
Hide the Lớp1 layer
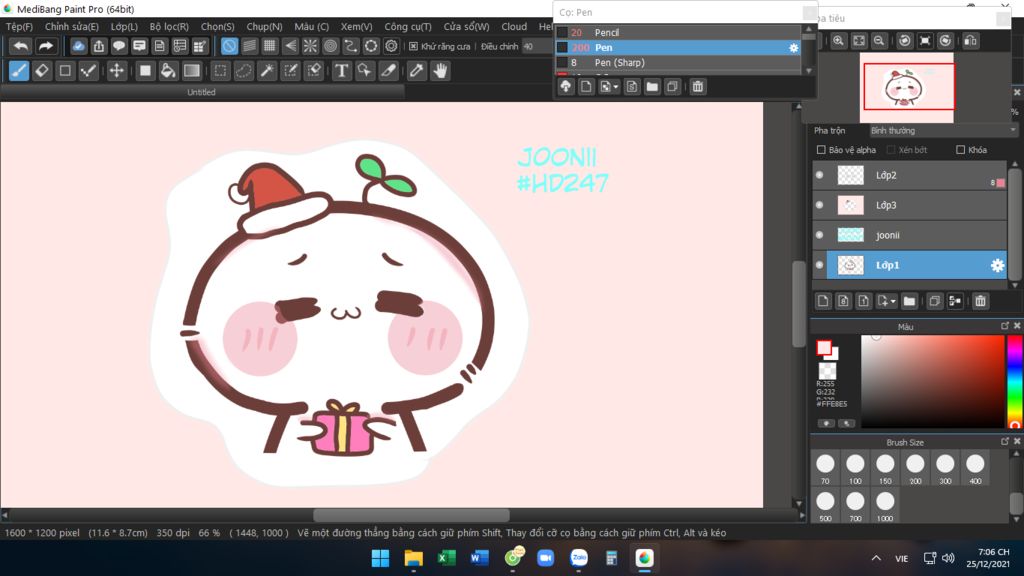click(820, 265)
